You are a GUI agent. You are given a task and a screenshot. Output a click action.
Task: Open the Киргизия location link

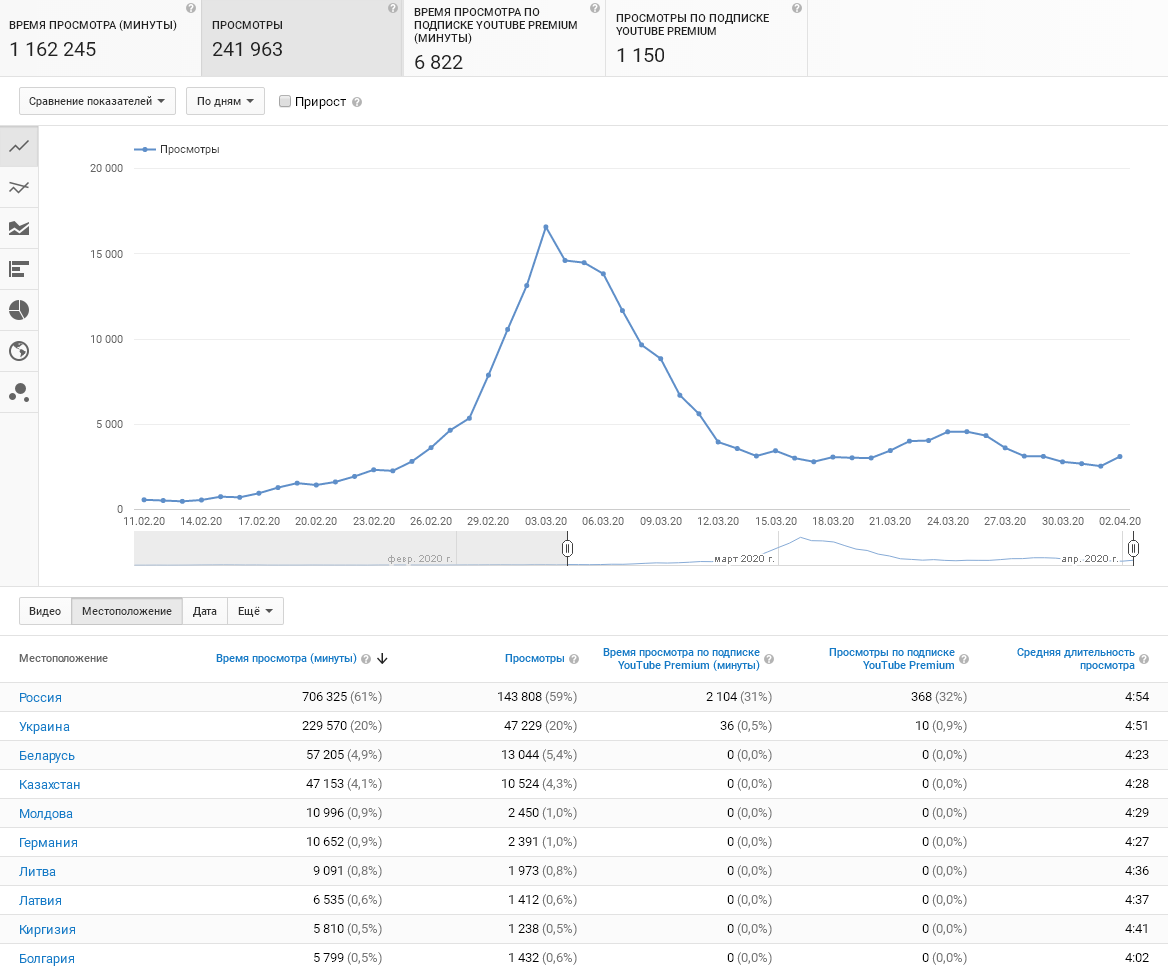pyautogui.click(x=47, y=930)
